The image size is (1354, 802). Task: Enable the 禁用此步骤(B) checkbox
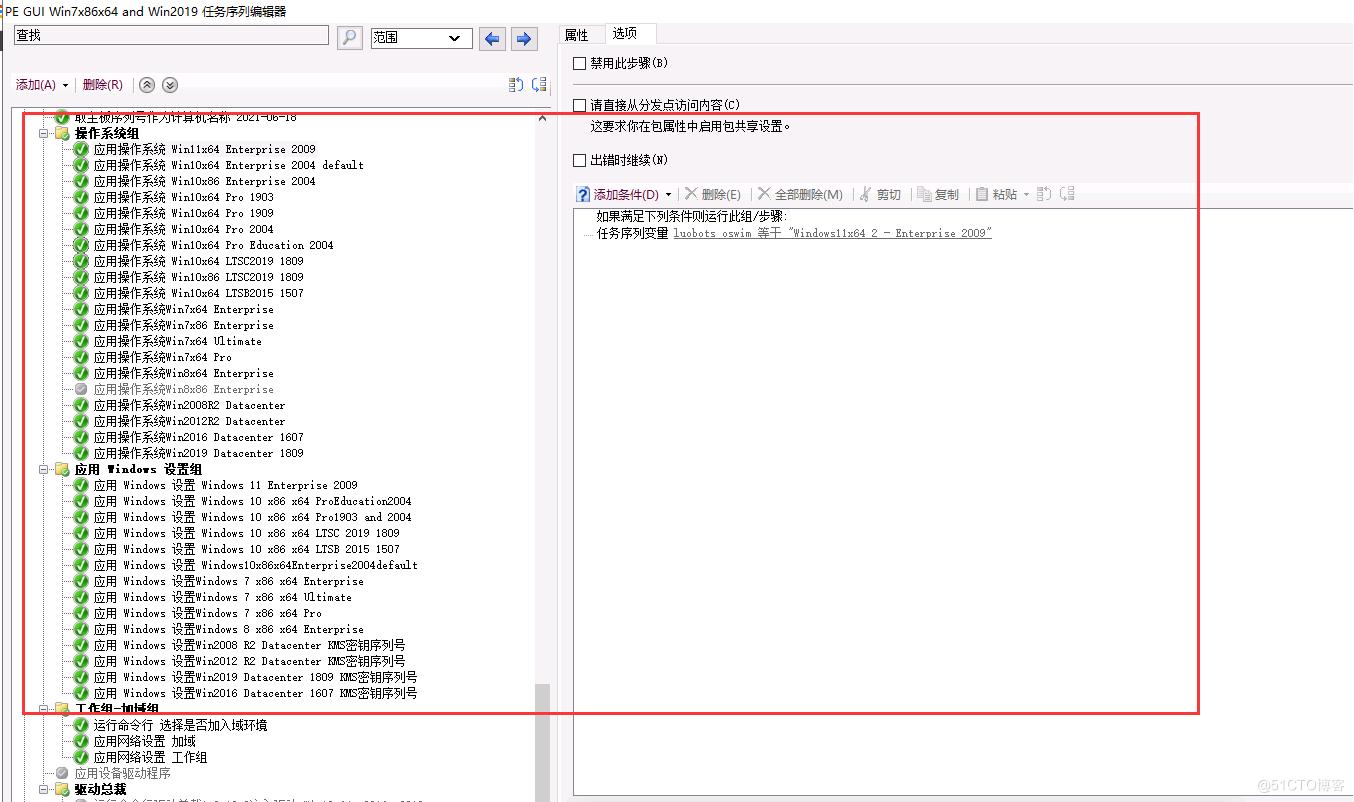577,62
